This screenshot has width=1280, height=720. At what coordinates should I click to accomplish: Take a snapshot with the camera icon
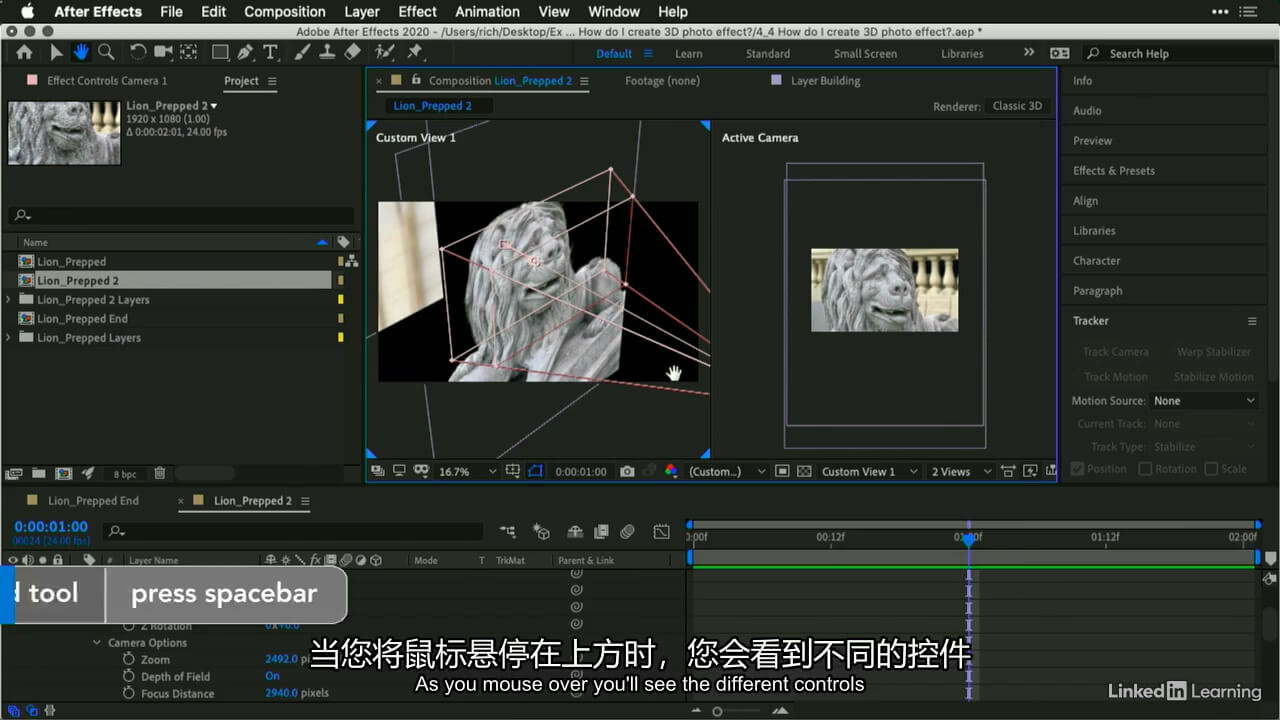pos(627,471)
